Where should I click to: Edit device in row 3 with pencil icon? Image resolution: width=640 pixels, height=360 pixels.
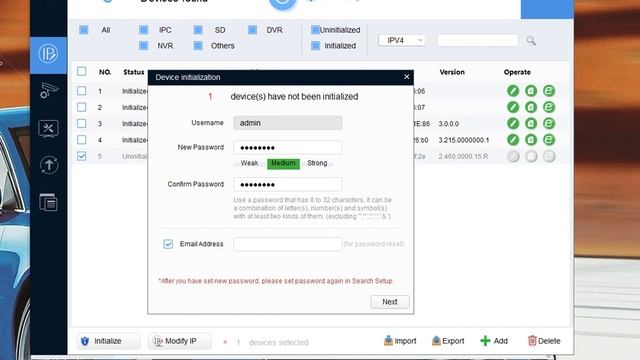click(513, 123)
